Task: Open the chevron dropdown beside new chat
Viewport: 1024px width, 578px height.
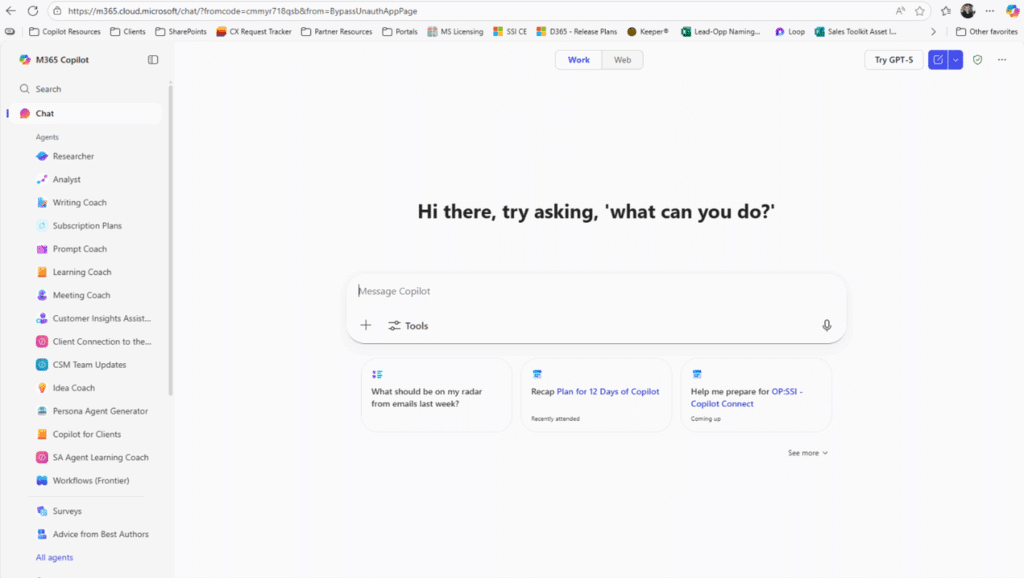Action: [956, 59]
